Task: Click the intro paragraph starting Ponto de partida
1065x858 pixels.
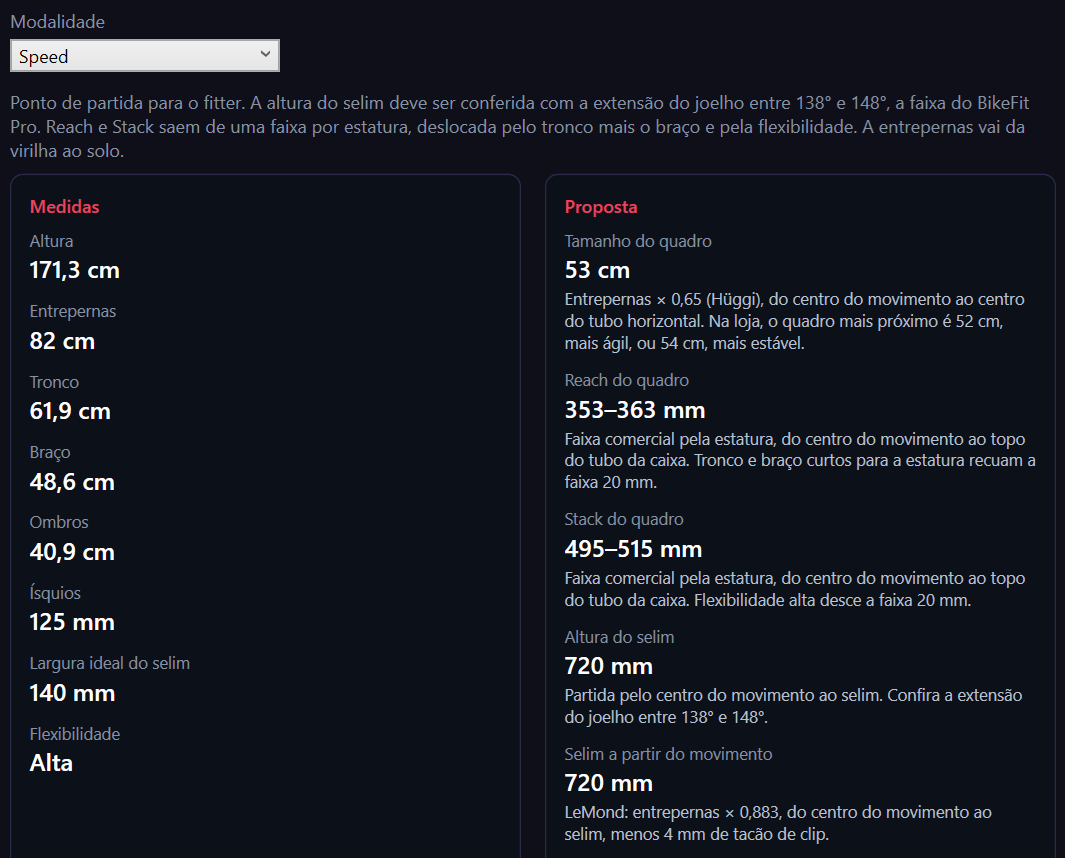Action: coord(520,127)
